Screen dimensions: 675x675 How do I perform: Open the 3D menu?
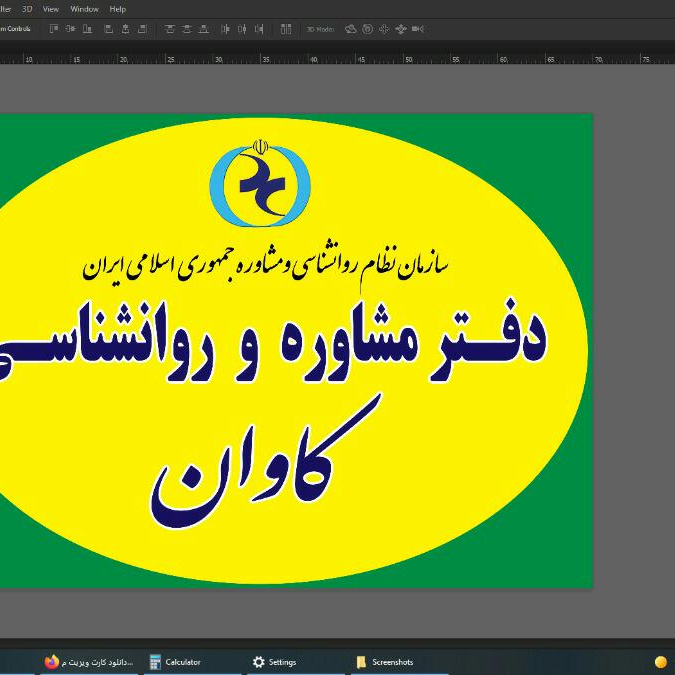(27, 9)
